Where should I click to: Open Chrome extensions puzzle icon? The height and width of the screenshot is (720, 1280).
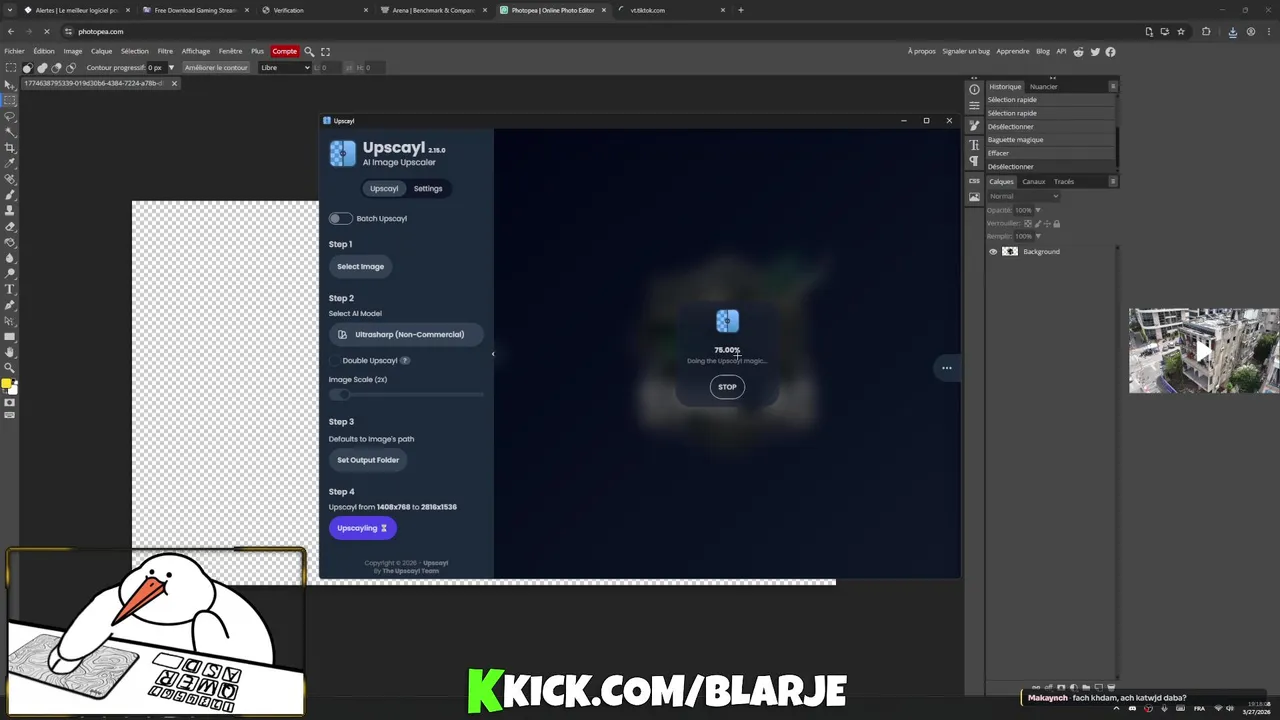tap(1206, 31)
